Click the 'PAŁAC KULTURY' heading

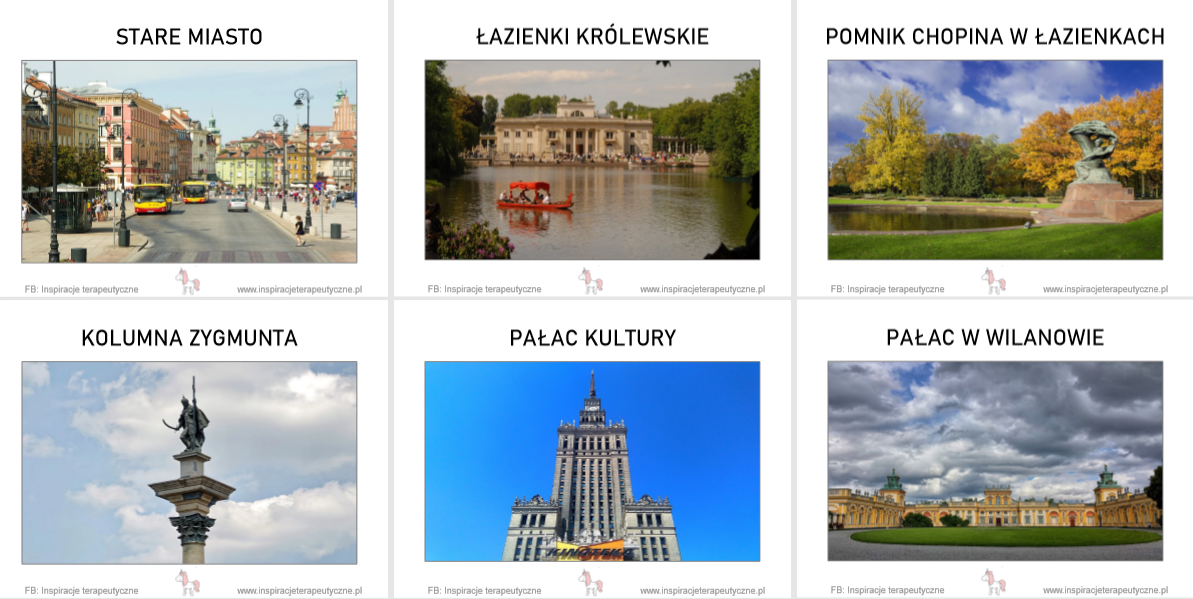(593, 337)
